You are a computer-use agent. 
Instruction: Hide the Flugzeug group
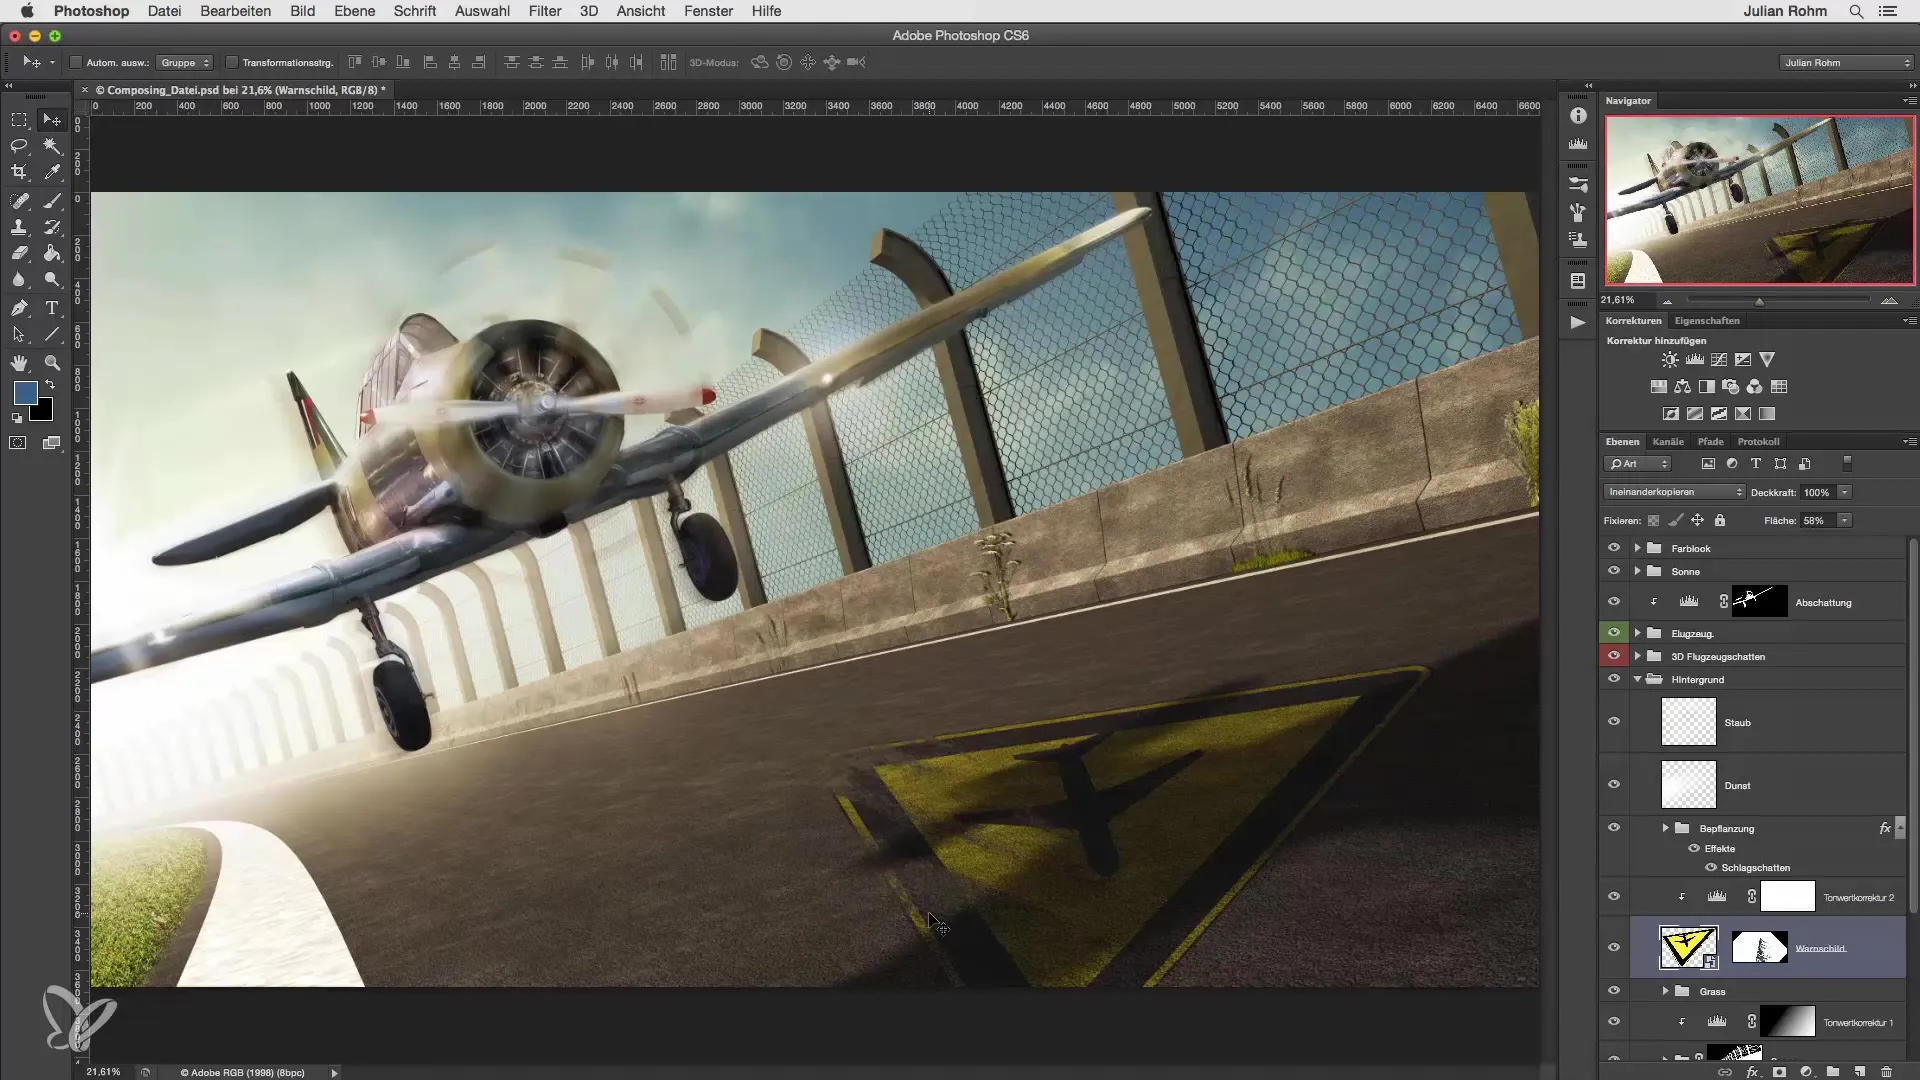(1613, 633)
